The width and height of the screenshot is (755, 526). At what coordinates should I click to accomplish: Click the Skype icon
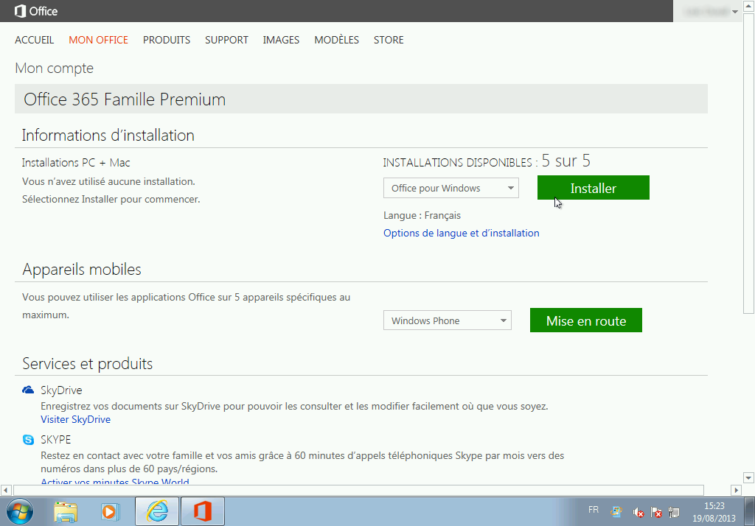pos(28,439)
